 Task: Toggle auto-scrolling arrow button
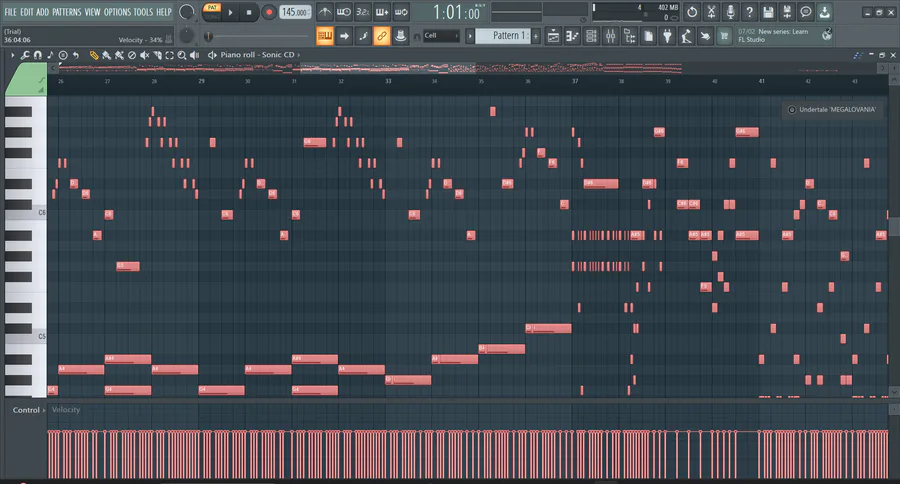coord(344,36)
